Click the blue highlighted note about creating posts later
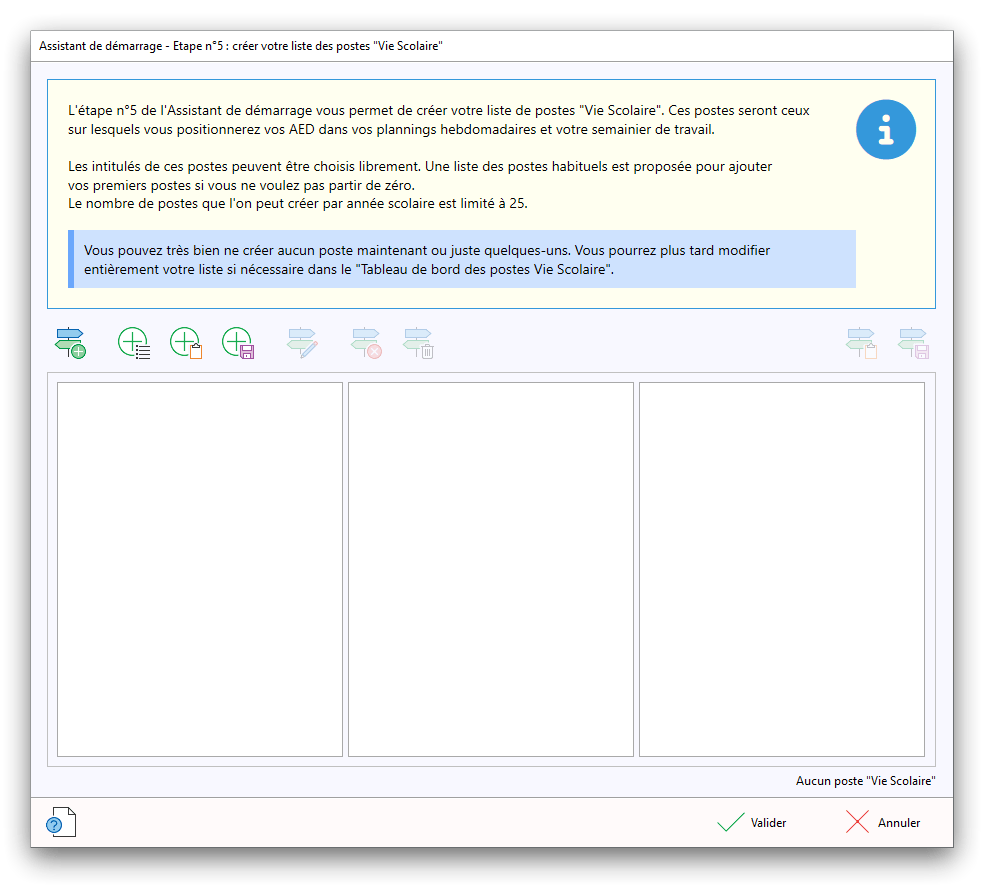The image size is (984, 888). pos(462,260)
